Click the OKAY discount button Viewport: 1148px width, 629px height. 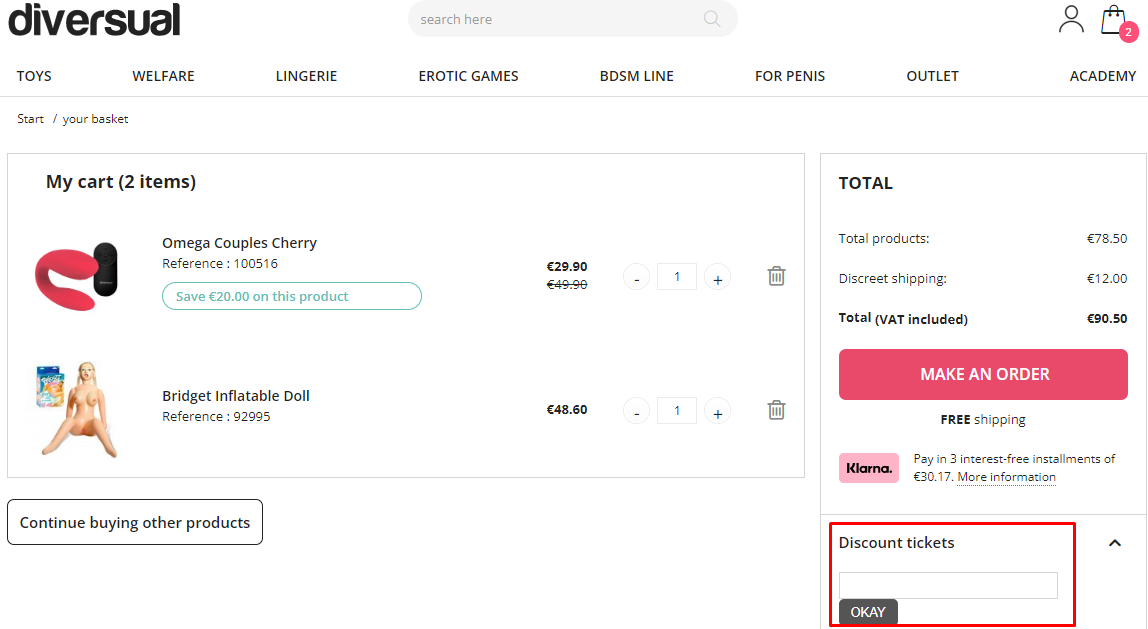[x=868, y=611]
